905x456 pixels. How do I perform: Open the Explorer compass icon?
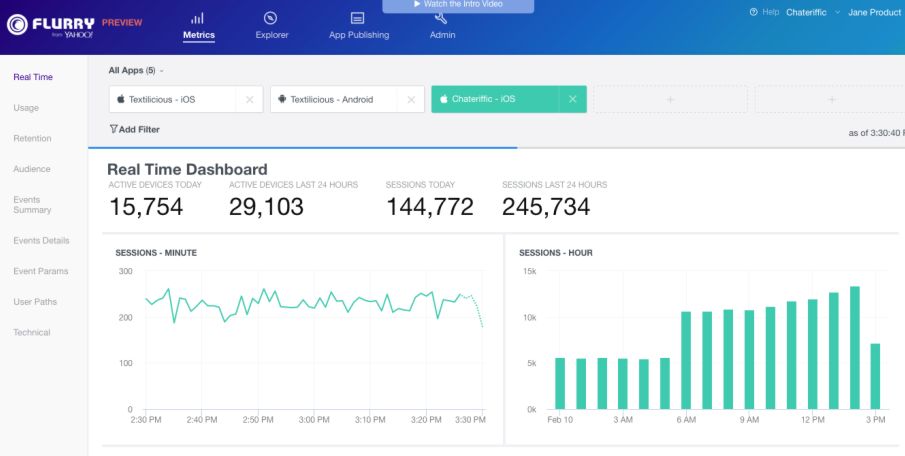271,18
